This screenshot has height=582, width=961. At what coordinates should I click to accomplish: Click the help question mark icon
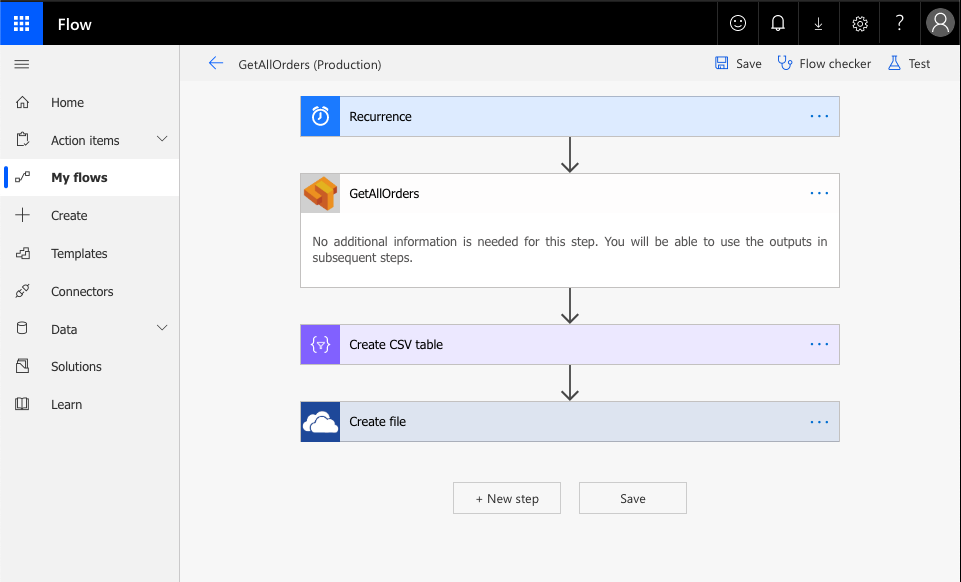point(899,24)
